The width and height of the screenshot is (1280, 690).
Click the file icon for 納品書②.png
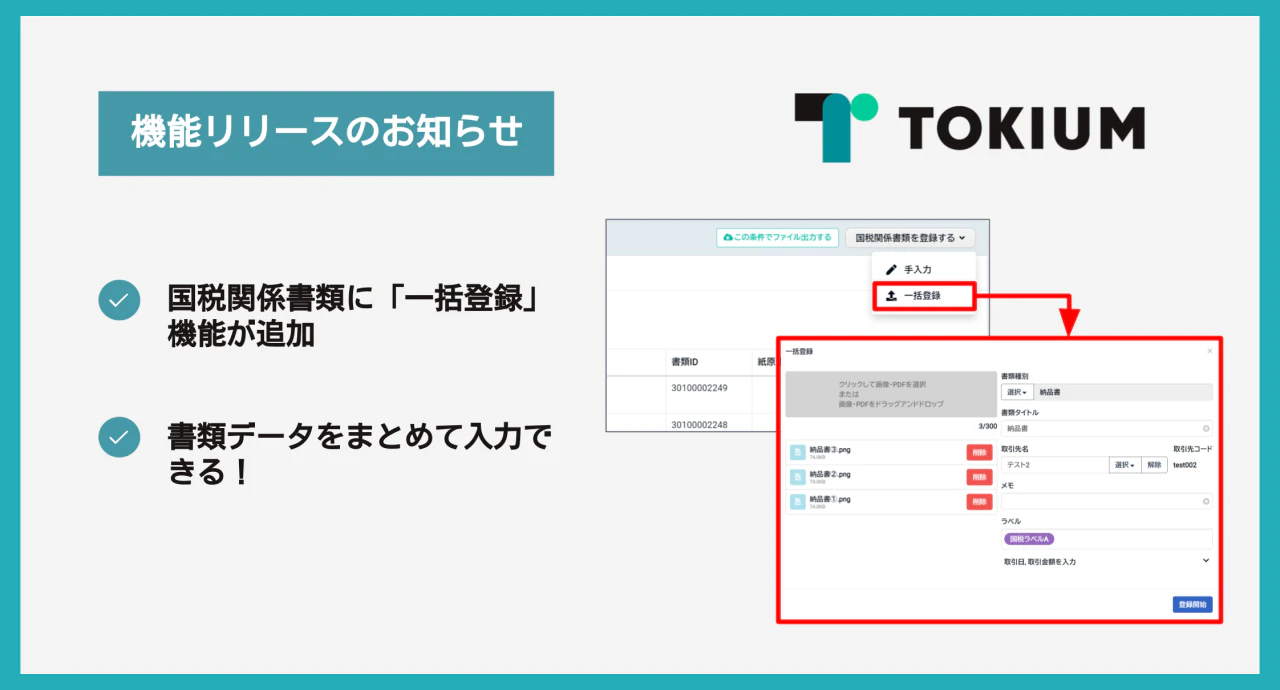point(798,477)
